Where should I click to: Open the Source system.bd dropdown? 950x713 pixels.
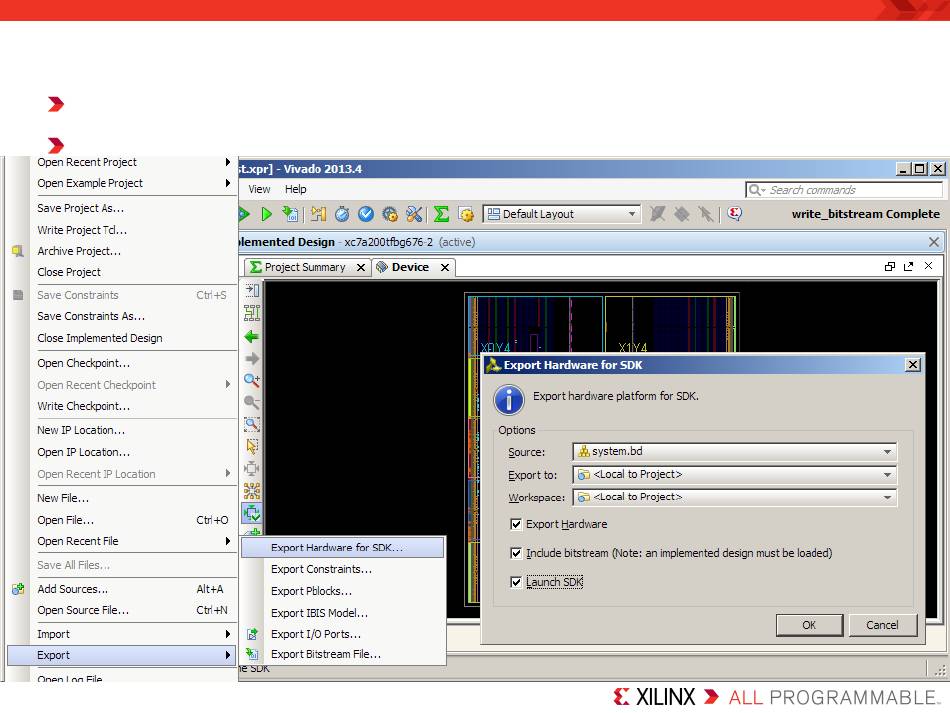click(x=734, y=451)
